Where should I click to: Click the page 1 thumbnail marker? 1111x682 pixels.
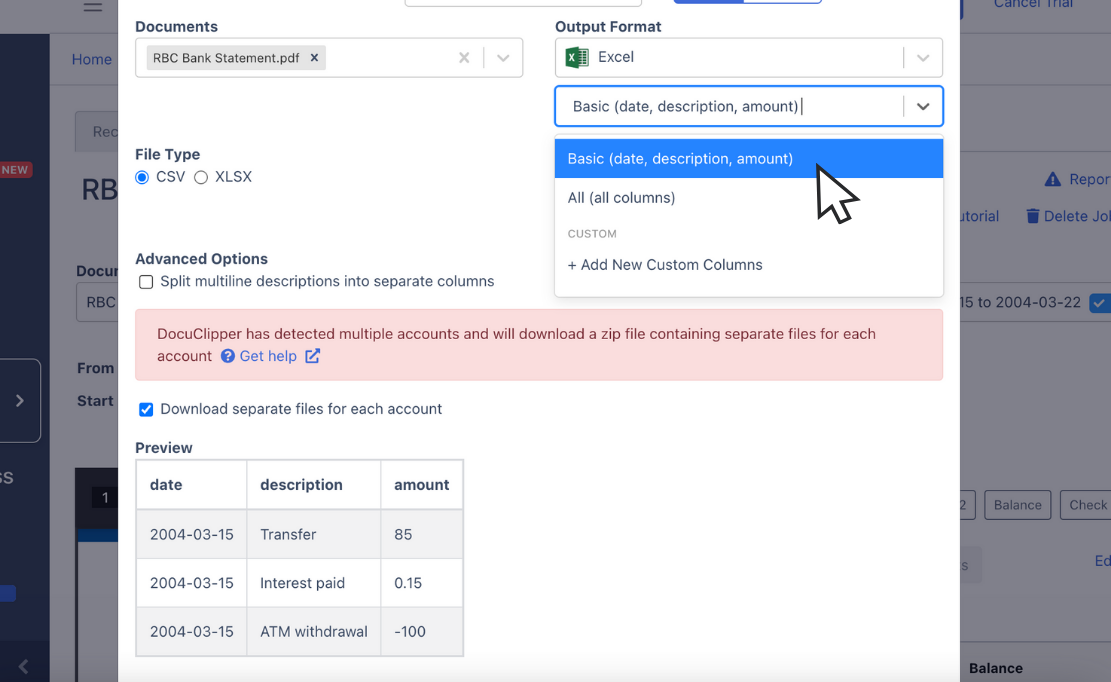pos(105,497)
